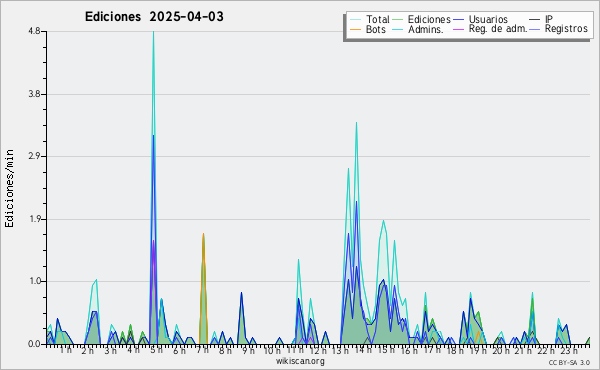
Task: Click the Total legend color line
Action: coord(355,20)
